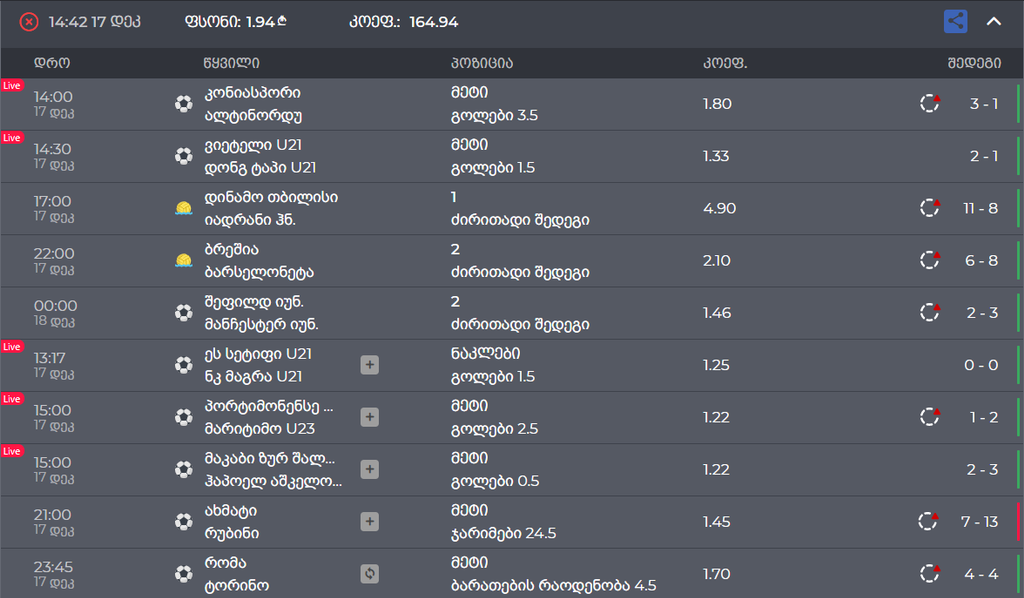Image resolution: width=1024 pixels, height=598 pixels.
Task: Click odds value 4.90
Action: [x=719, y=208]
